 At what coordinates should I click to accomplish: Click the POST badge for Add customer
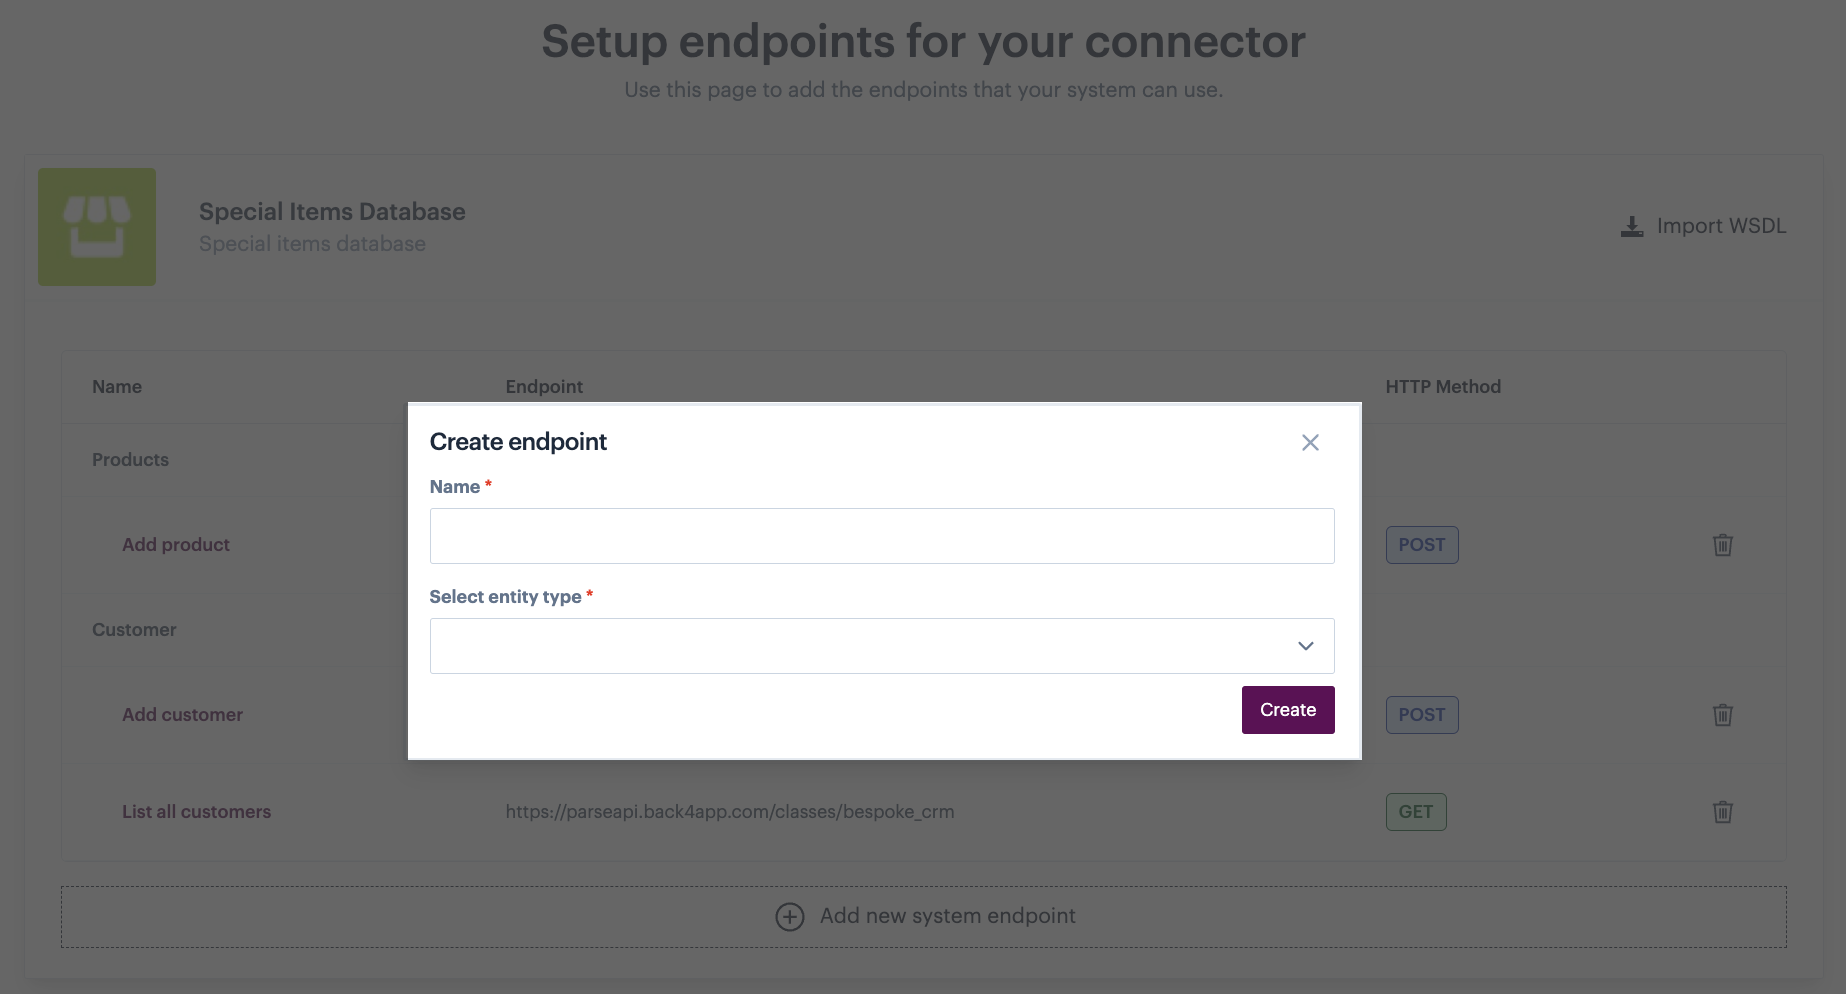pyautogui.click(x=1422, y=715)
